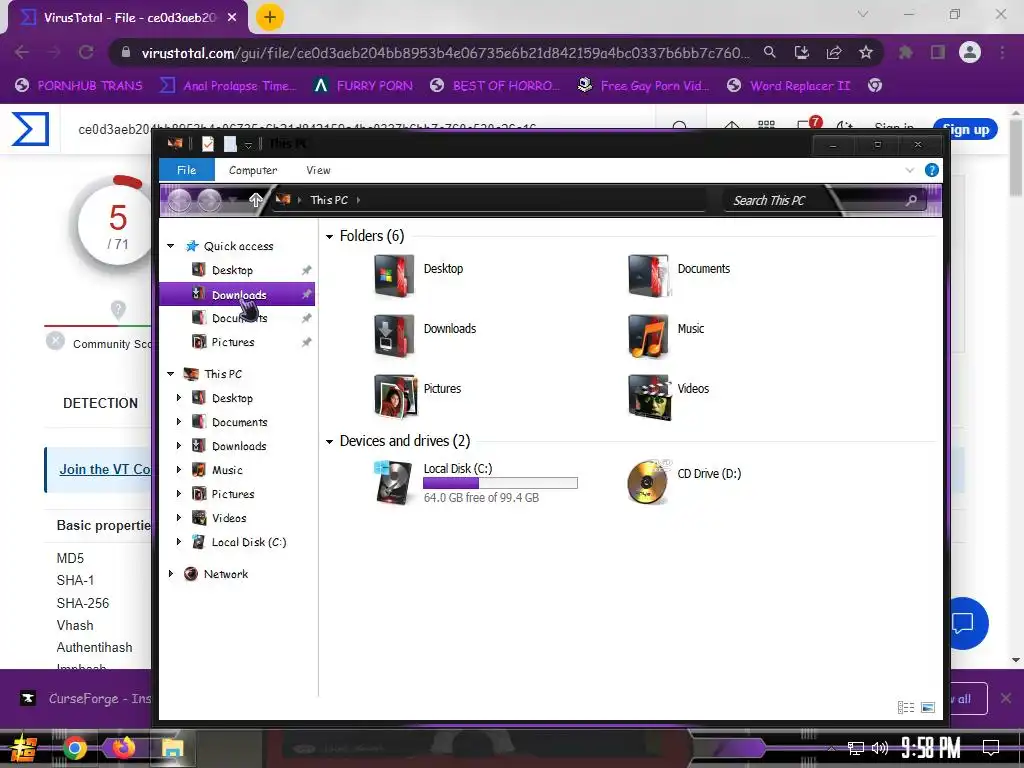Viewport: 1024px width, 768px height.
Task: Click the Explorer help question mark icon
Action: [931, 170]
